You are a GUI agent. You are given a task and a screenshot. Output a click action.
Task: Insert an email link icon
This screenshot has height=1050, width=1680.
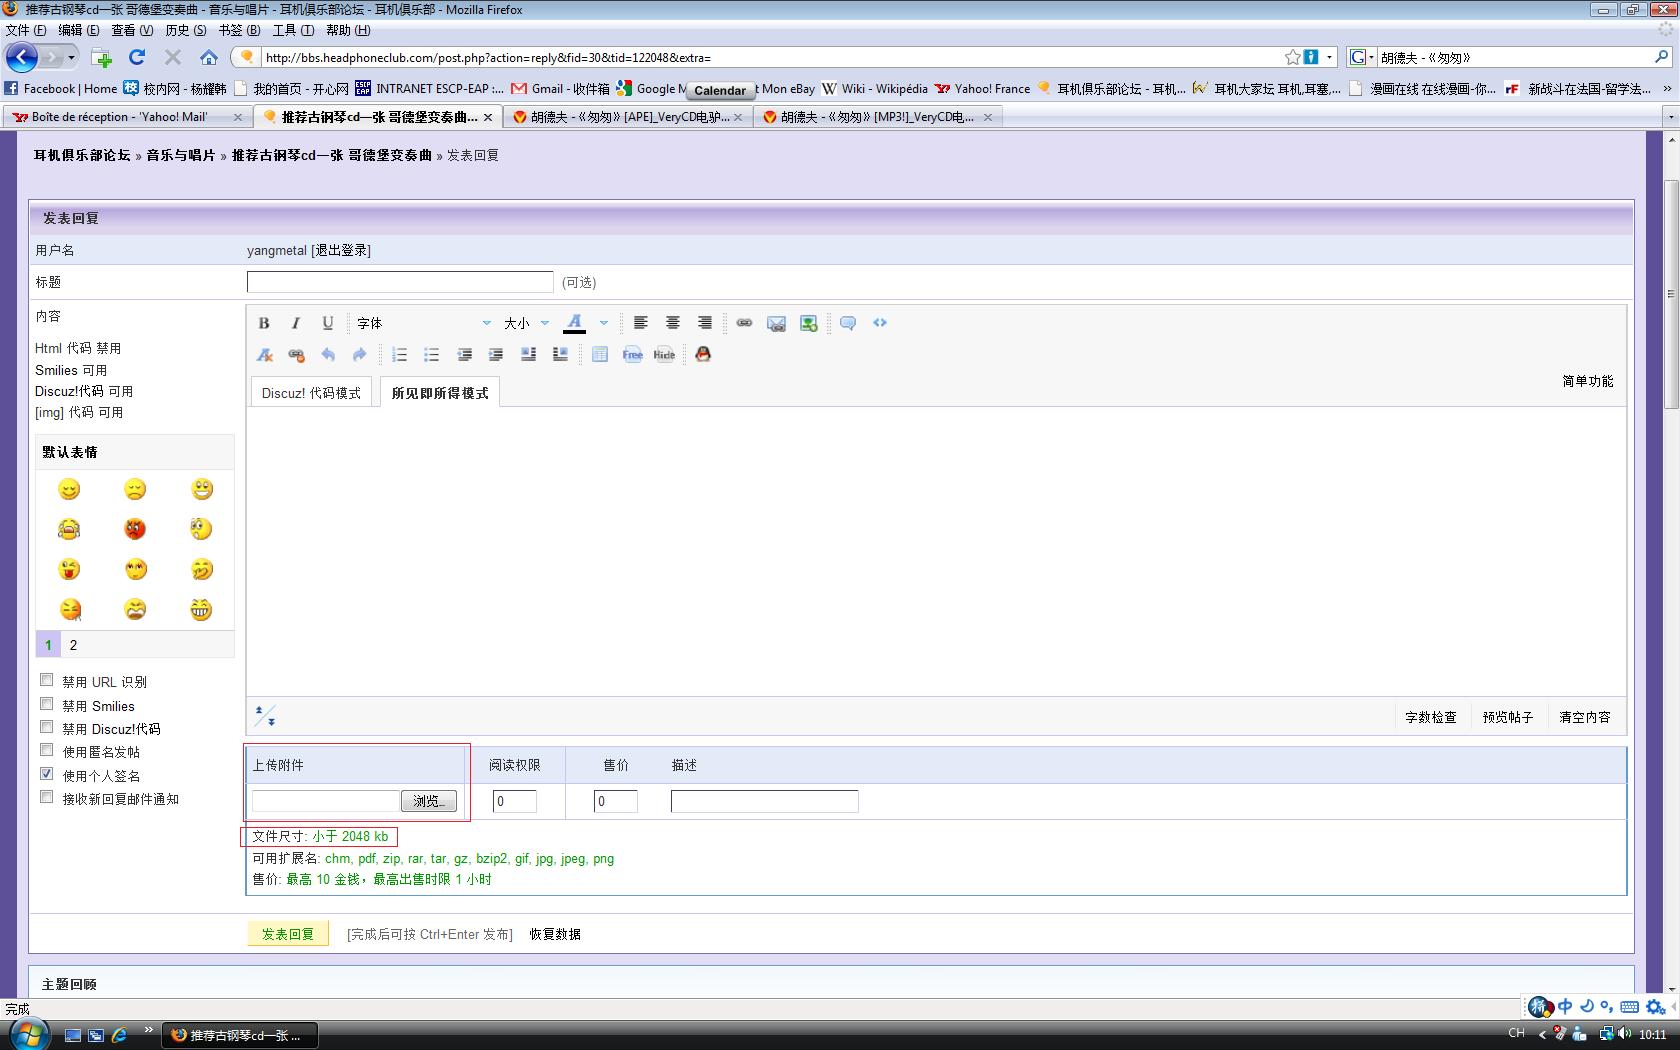point(776,323)
